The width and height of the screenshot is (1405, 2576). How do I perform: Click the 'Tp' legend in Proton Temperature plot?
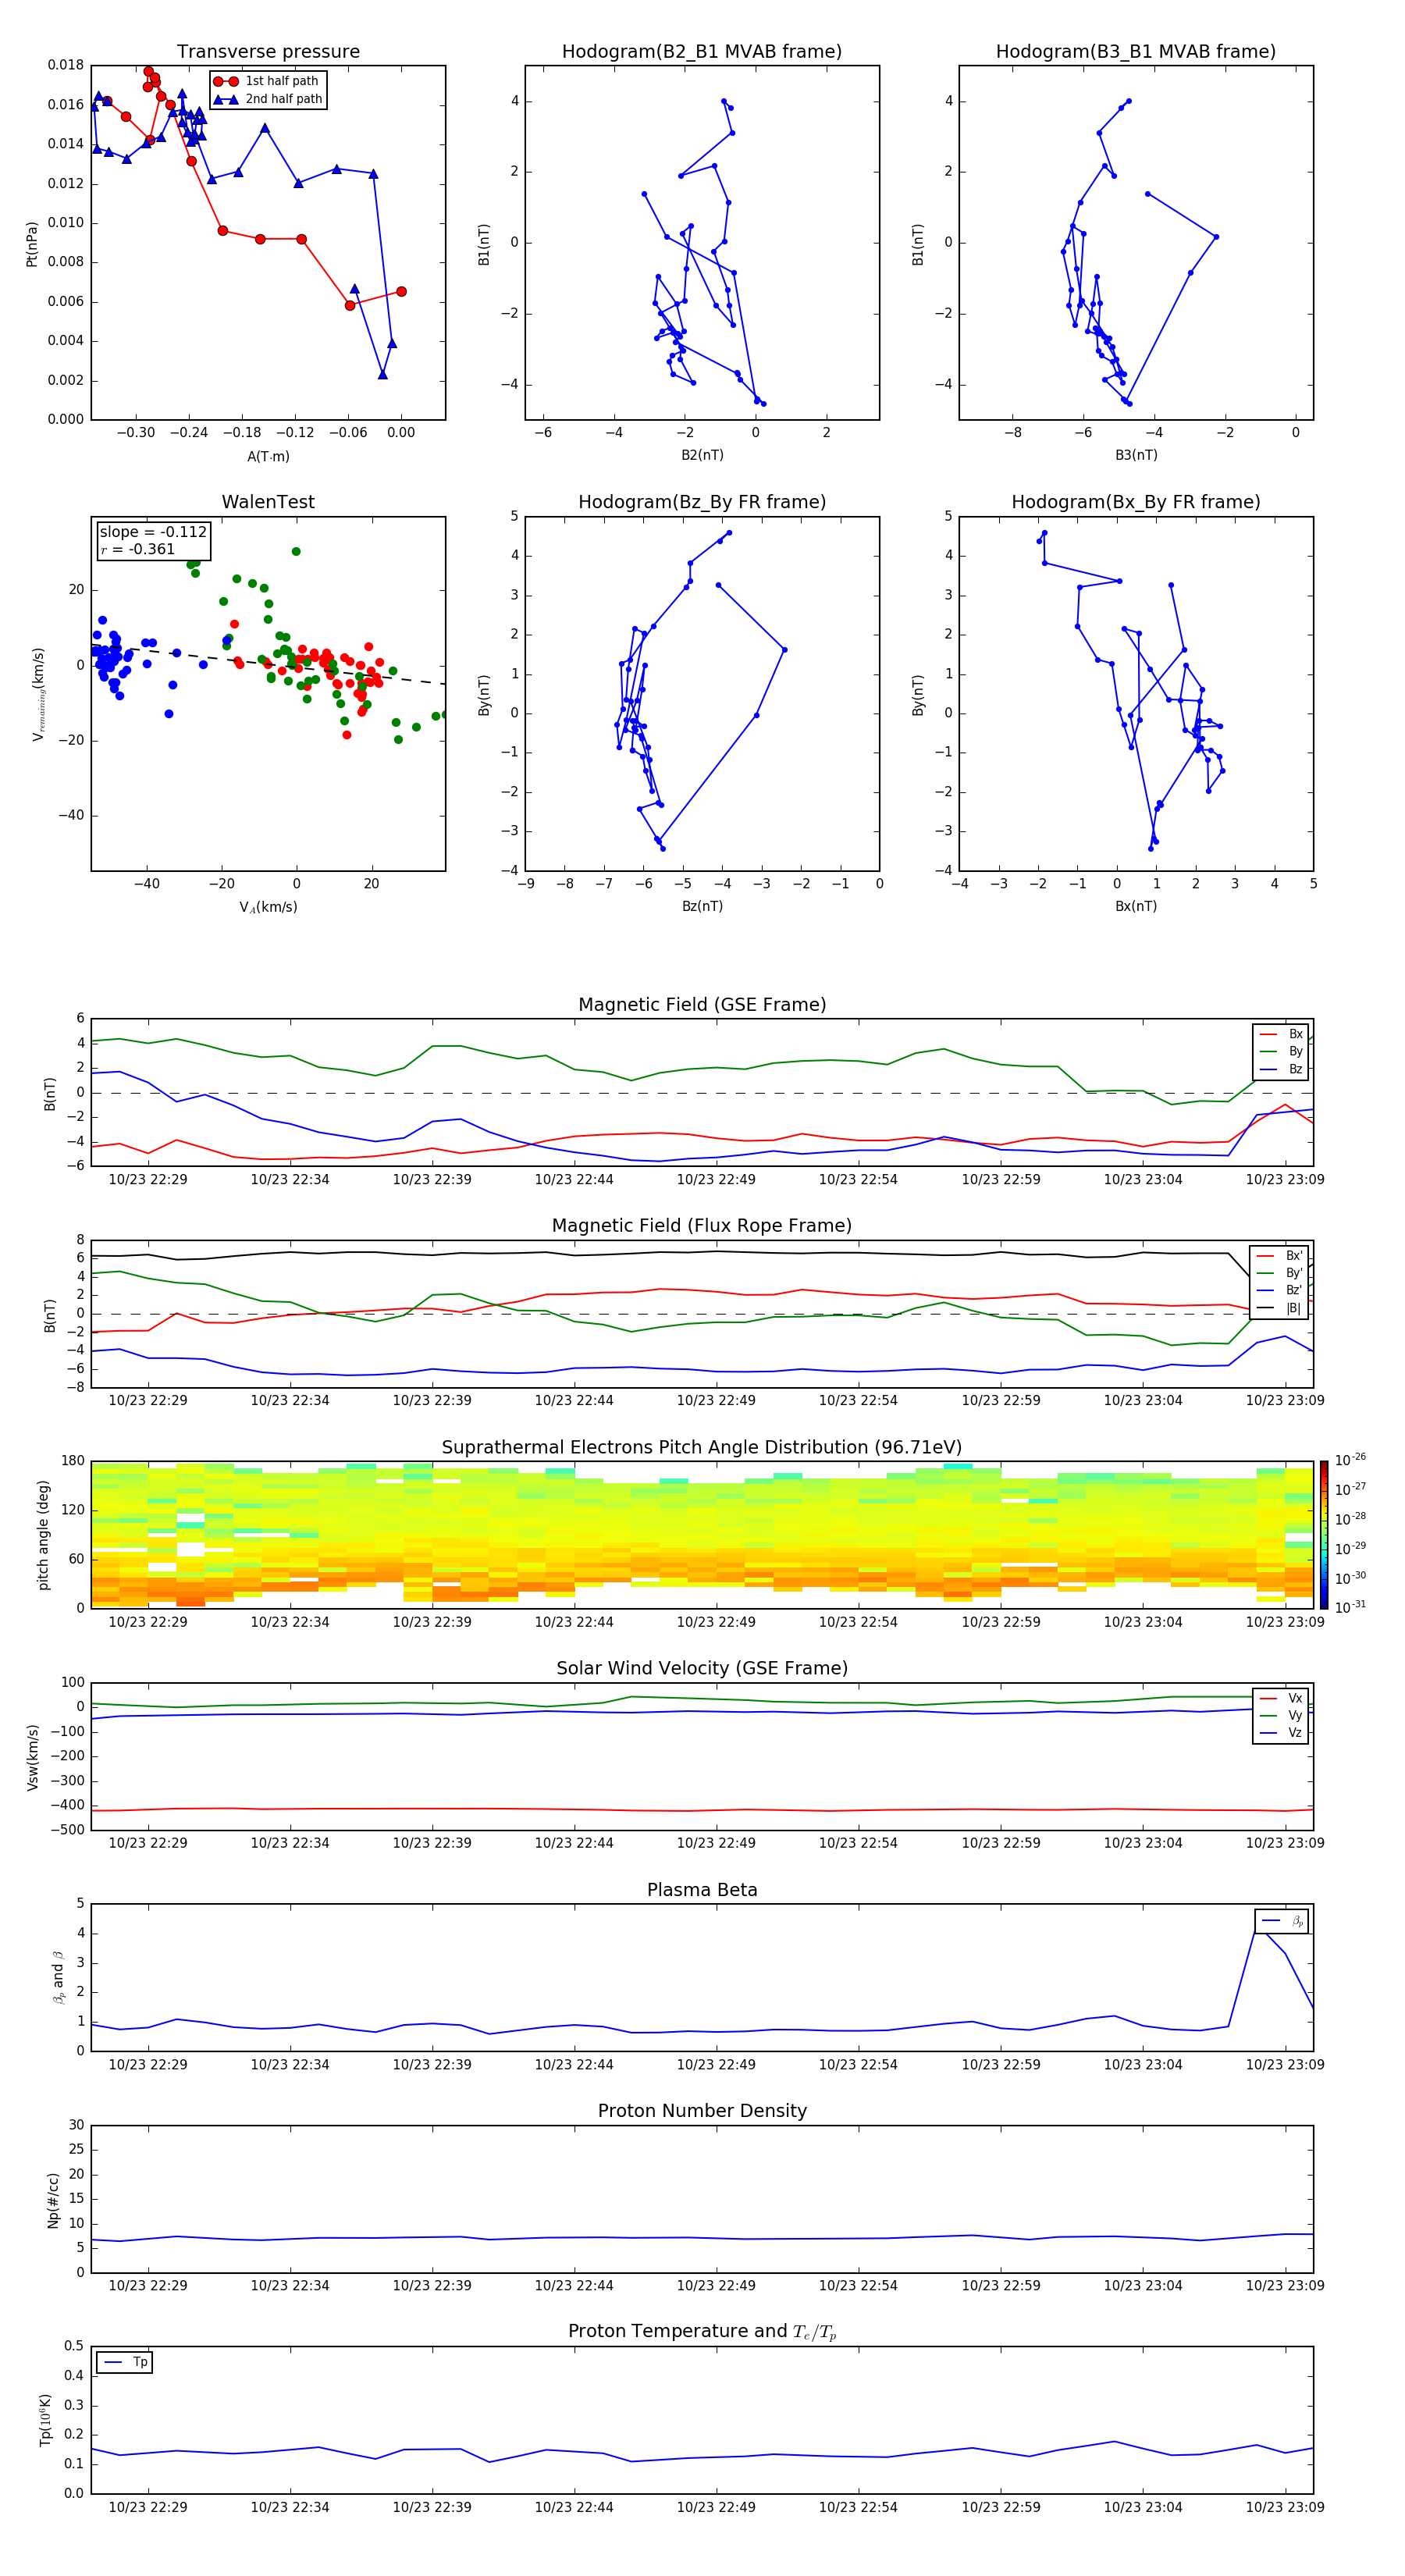click(x=125, y=2362)
